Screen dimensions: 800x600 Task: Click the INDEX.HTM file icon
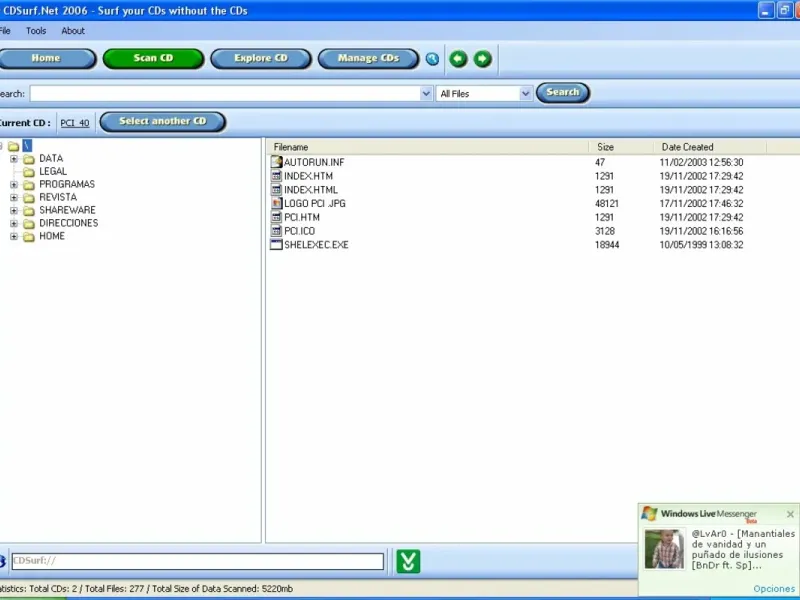[276, 176]
